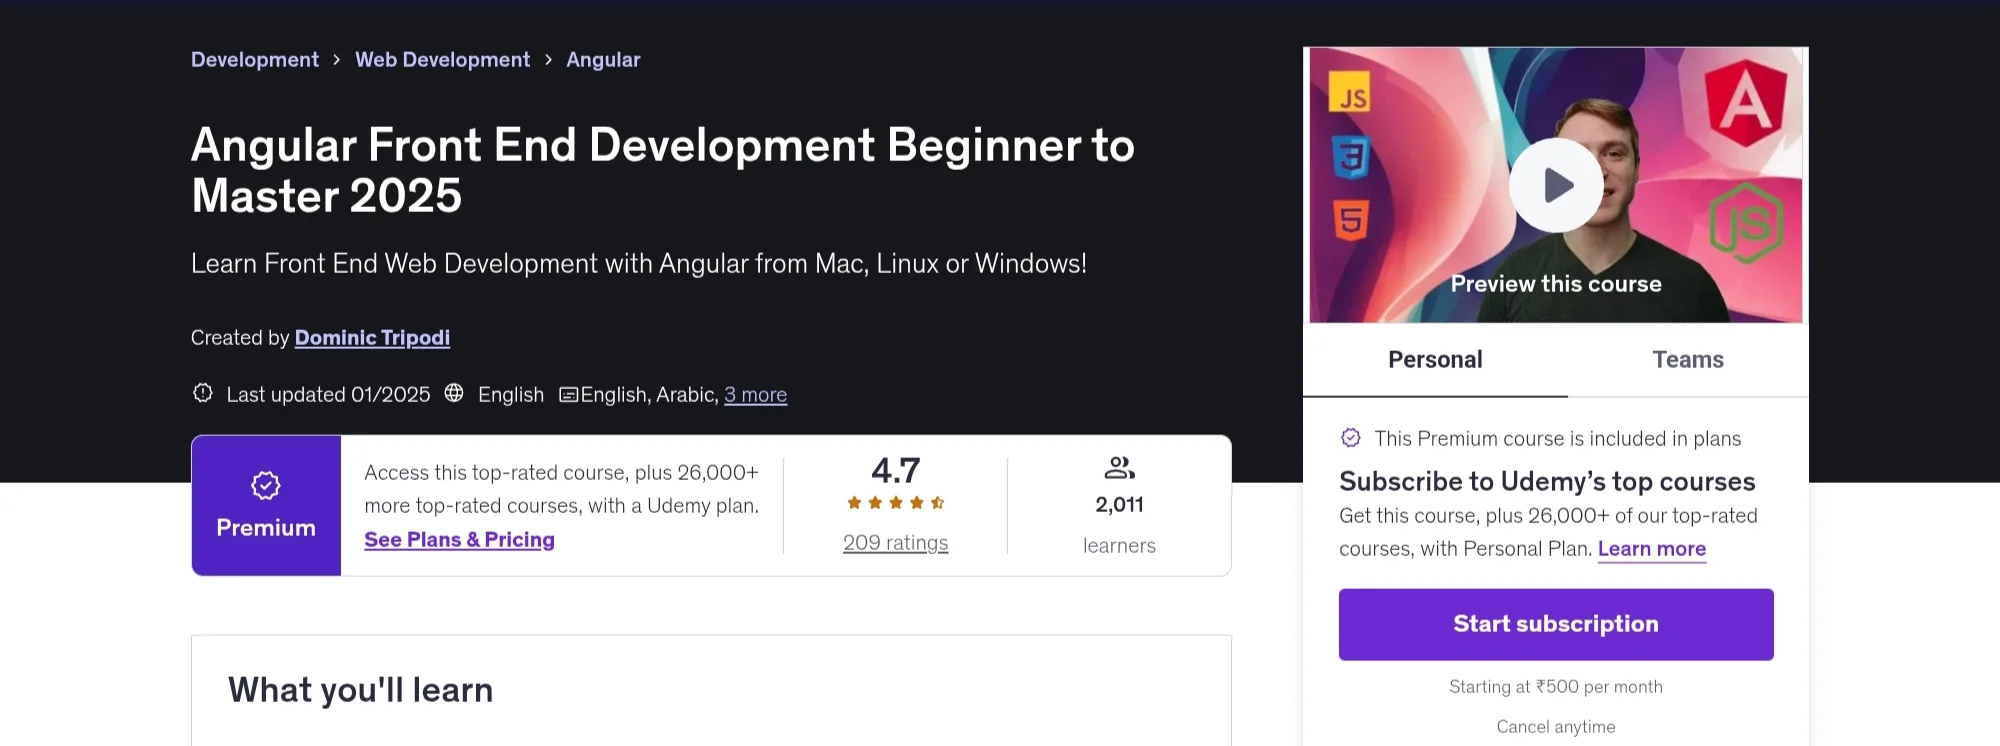Open the Angular breadcrumb
The image size is (2000, 746).
point(603,60)
